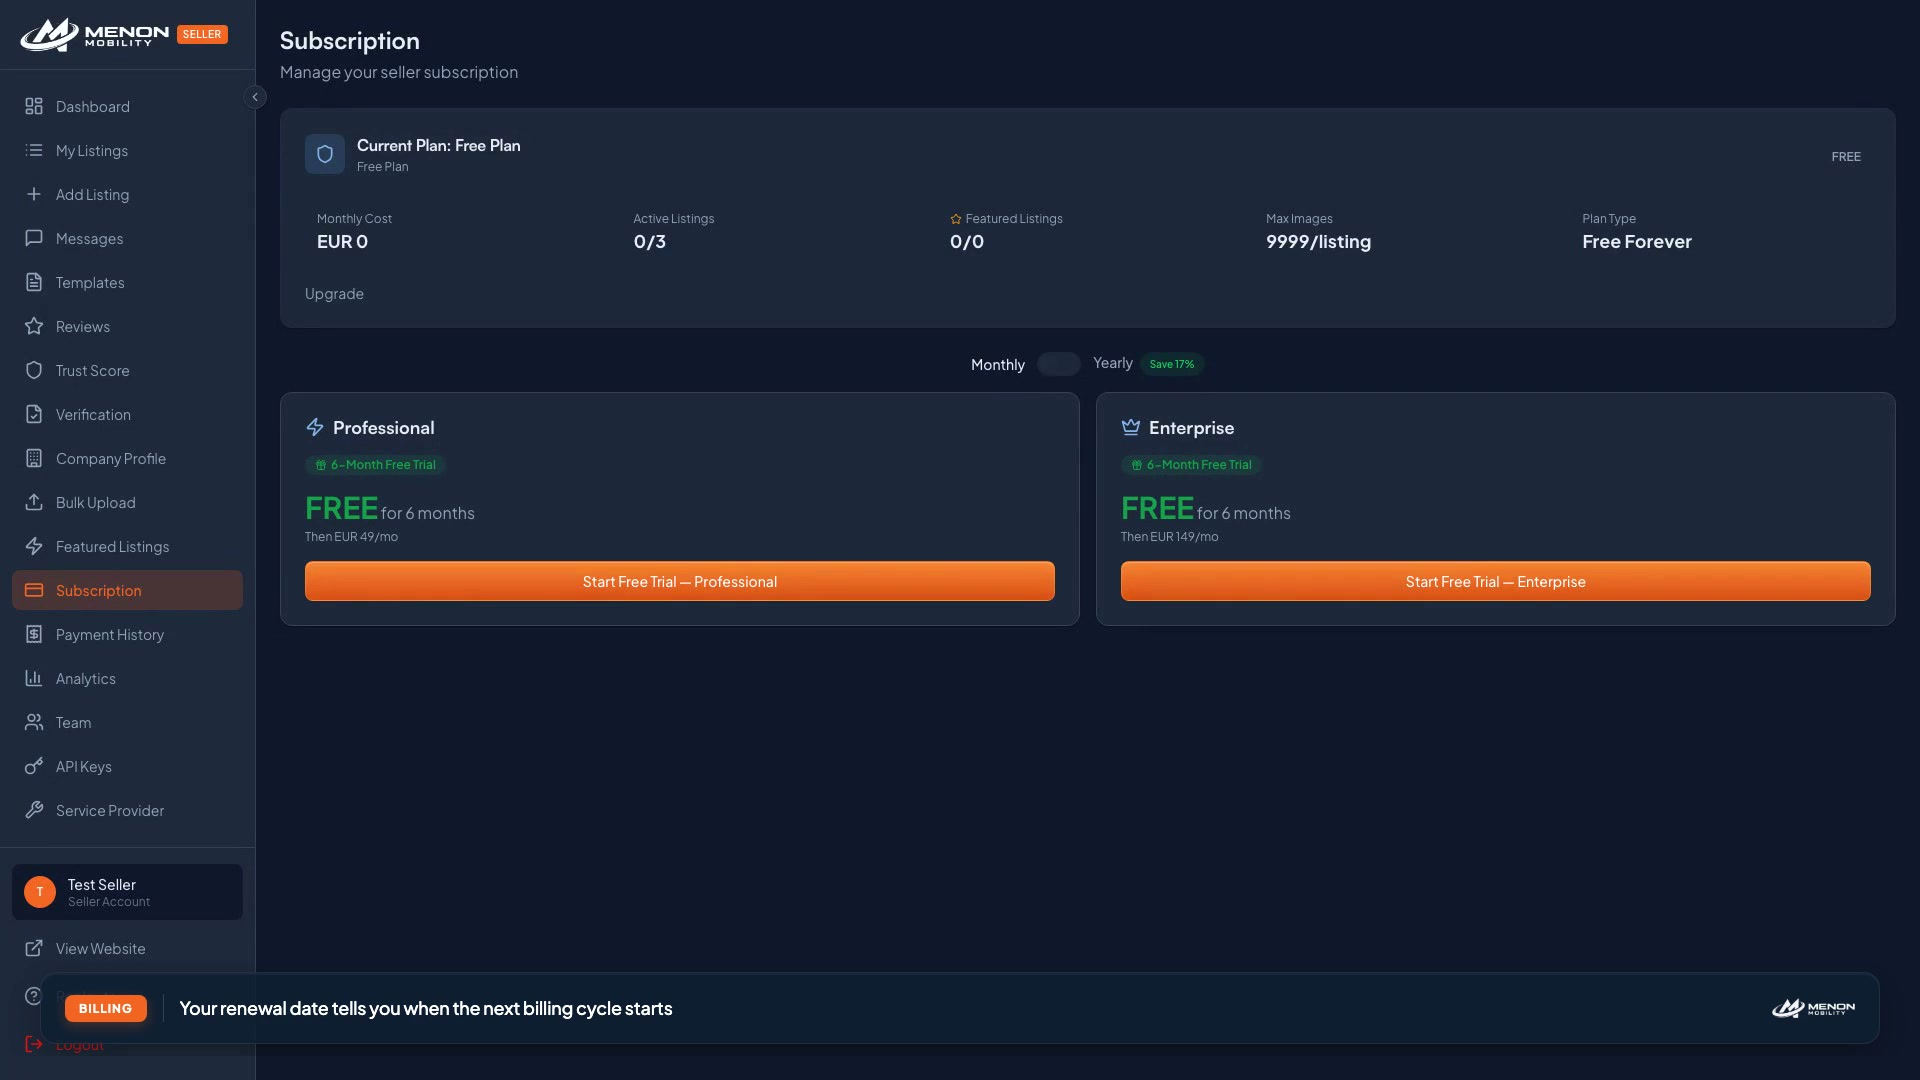1920x1080 pixels.
Task: Click the Menon Mobility logo in sidebar
Action: click(95, 35)
